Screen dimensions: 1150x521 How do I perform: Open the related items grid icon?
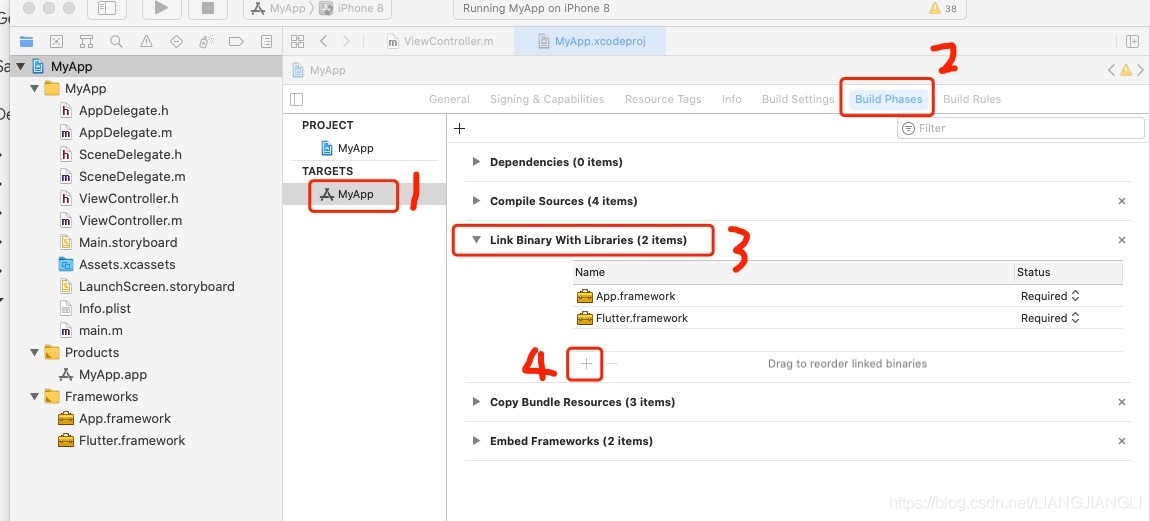pyautogui.click(x=297, y=41)
